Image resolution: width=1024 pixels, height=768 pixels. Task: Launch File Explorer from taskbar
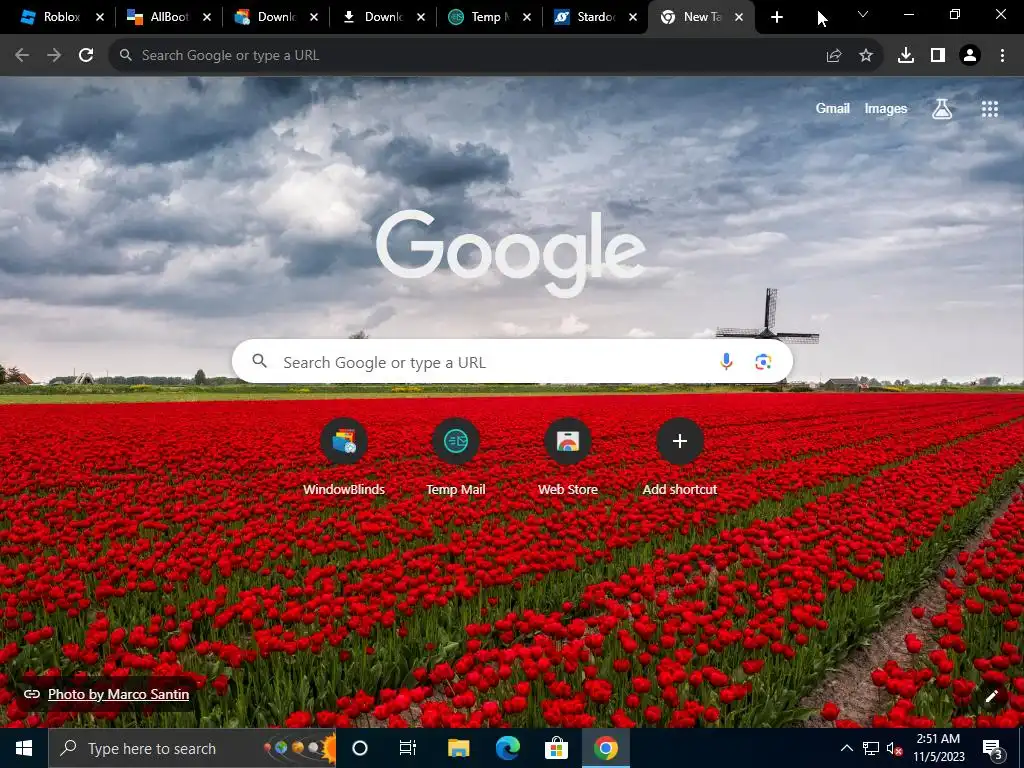pos(458,748)
